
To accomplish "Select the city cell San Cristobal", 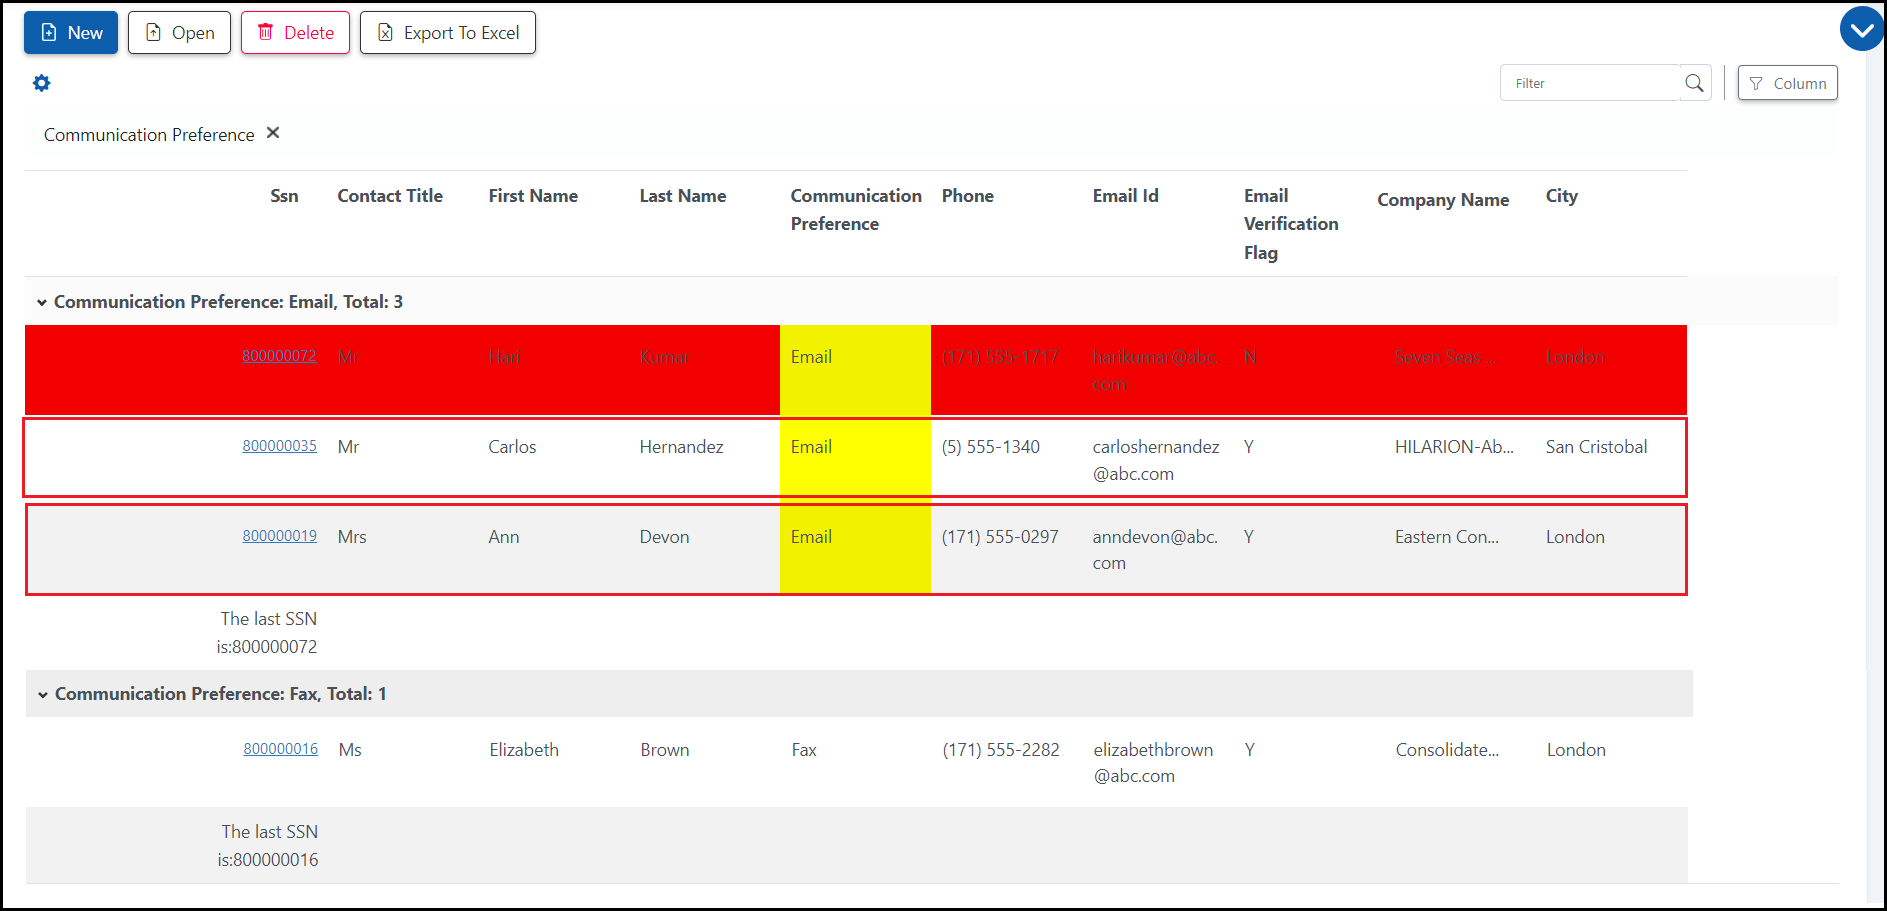I will (1596, 447).
